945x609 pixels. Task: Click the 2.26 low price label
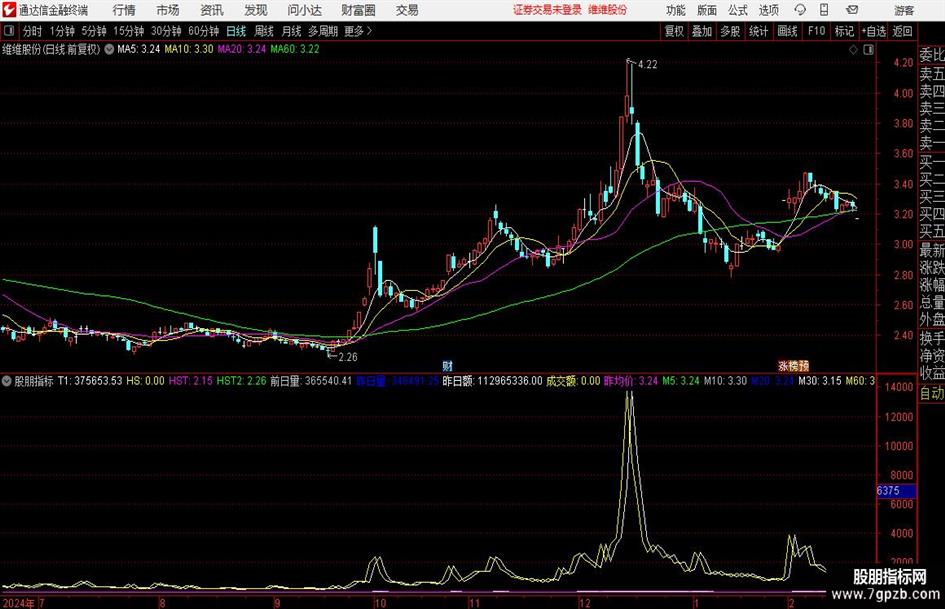click(x=348, y=357)
